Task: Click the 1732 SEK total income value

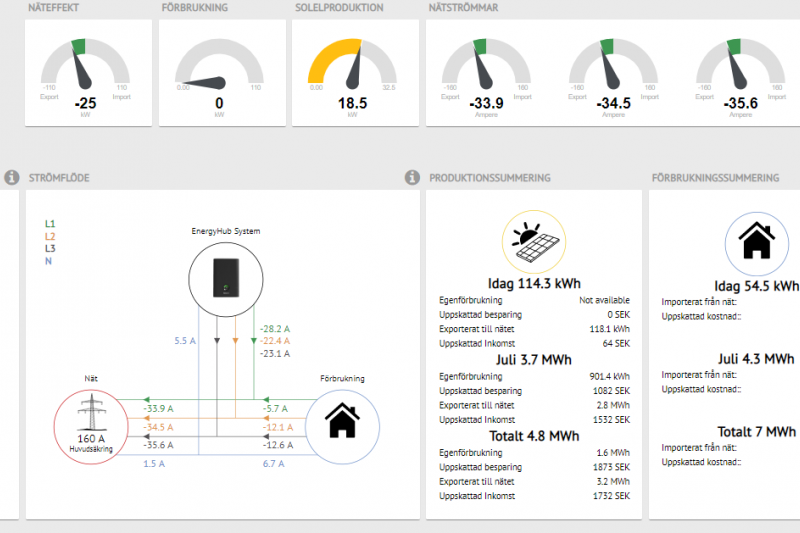Action: [611, 496]
